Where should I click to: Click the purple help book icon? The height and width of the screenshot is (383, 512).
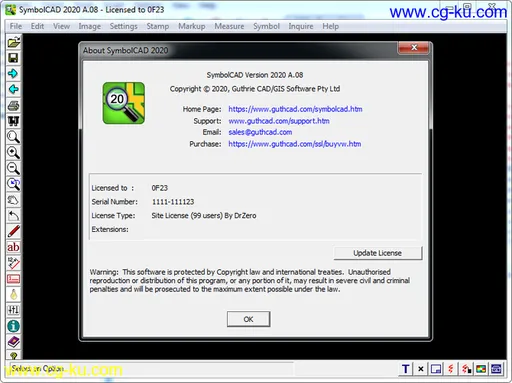click(13, 342)
